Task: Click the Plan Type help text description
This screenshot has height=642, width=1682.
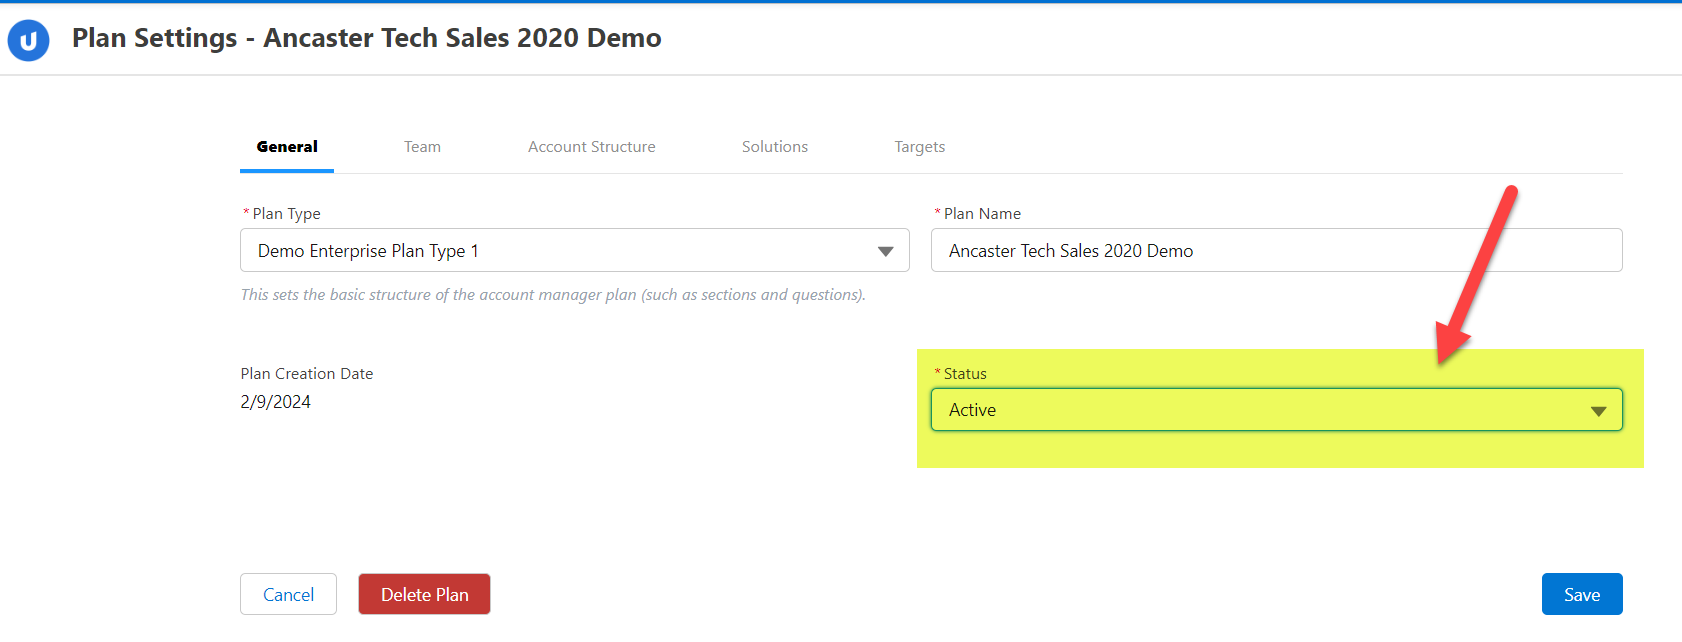Action: pyautogui.click(x=553, y=295)
